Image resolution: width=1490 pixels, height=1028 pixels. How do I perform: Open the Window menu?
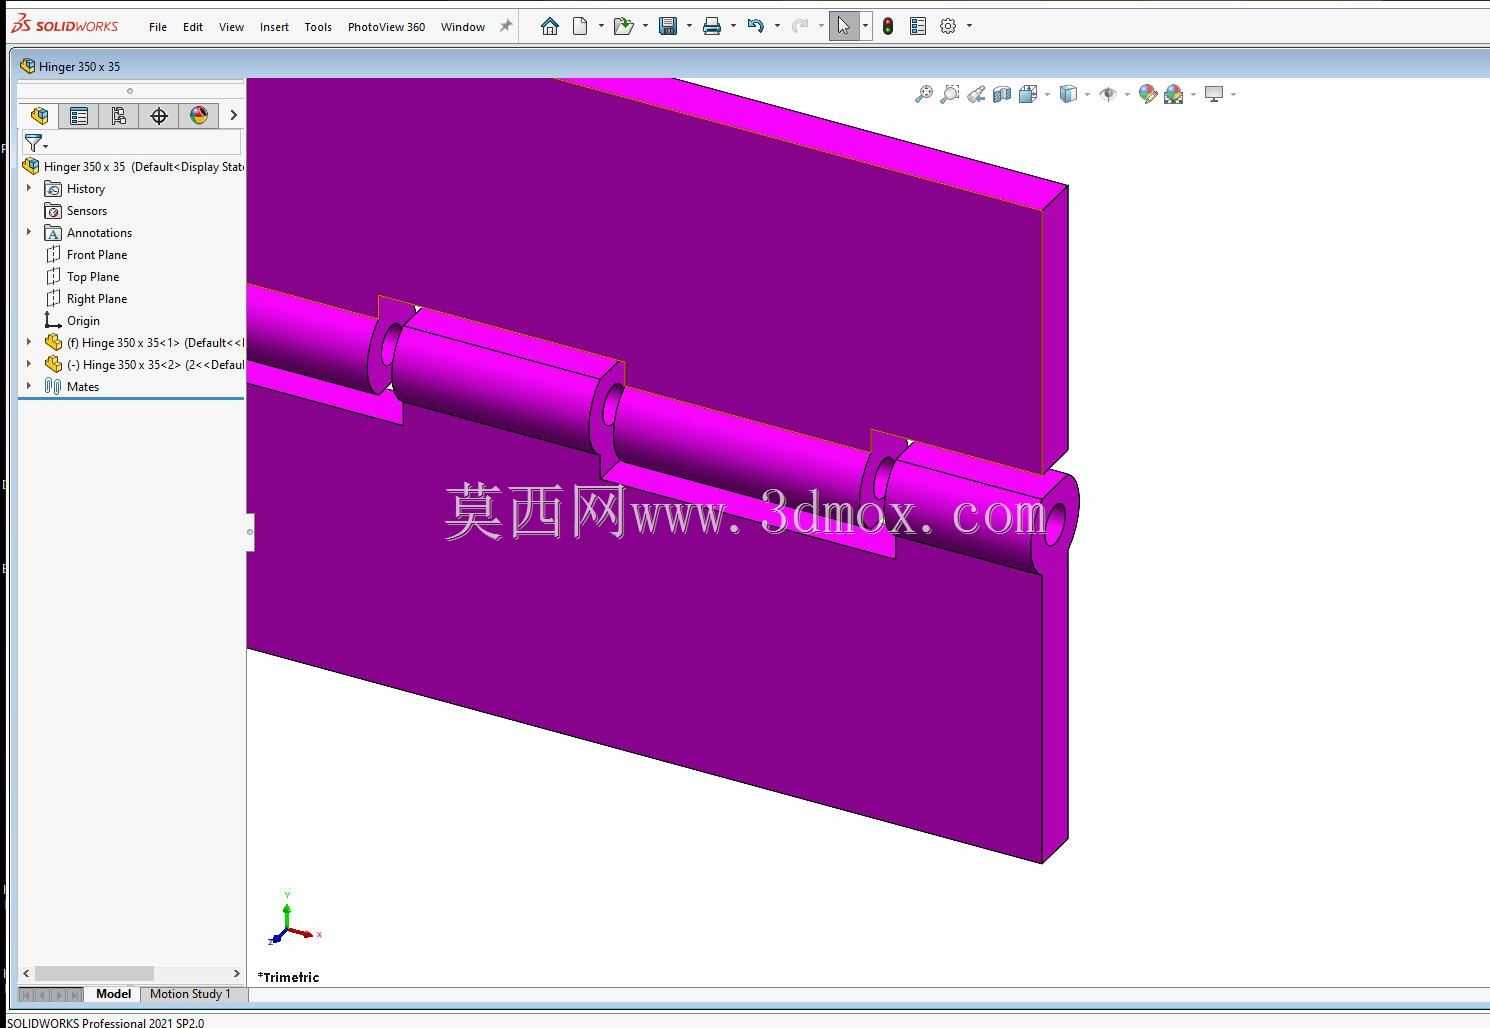[x=463, y=27]
